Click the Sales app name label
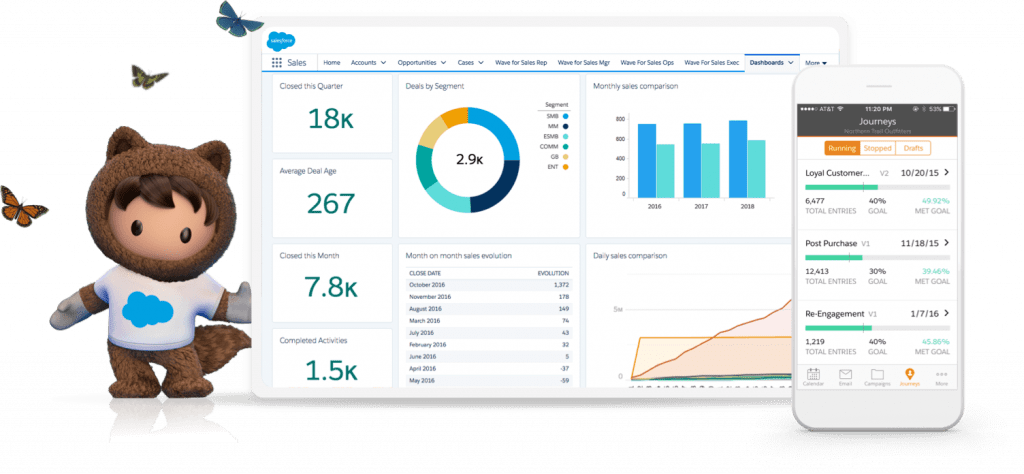This screenshot has width=1024, height=474. point(296,63)
